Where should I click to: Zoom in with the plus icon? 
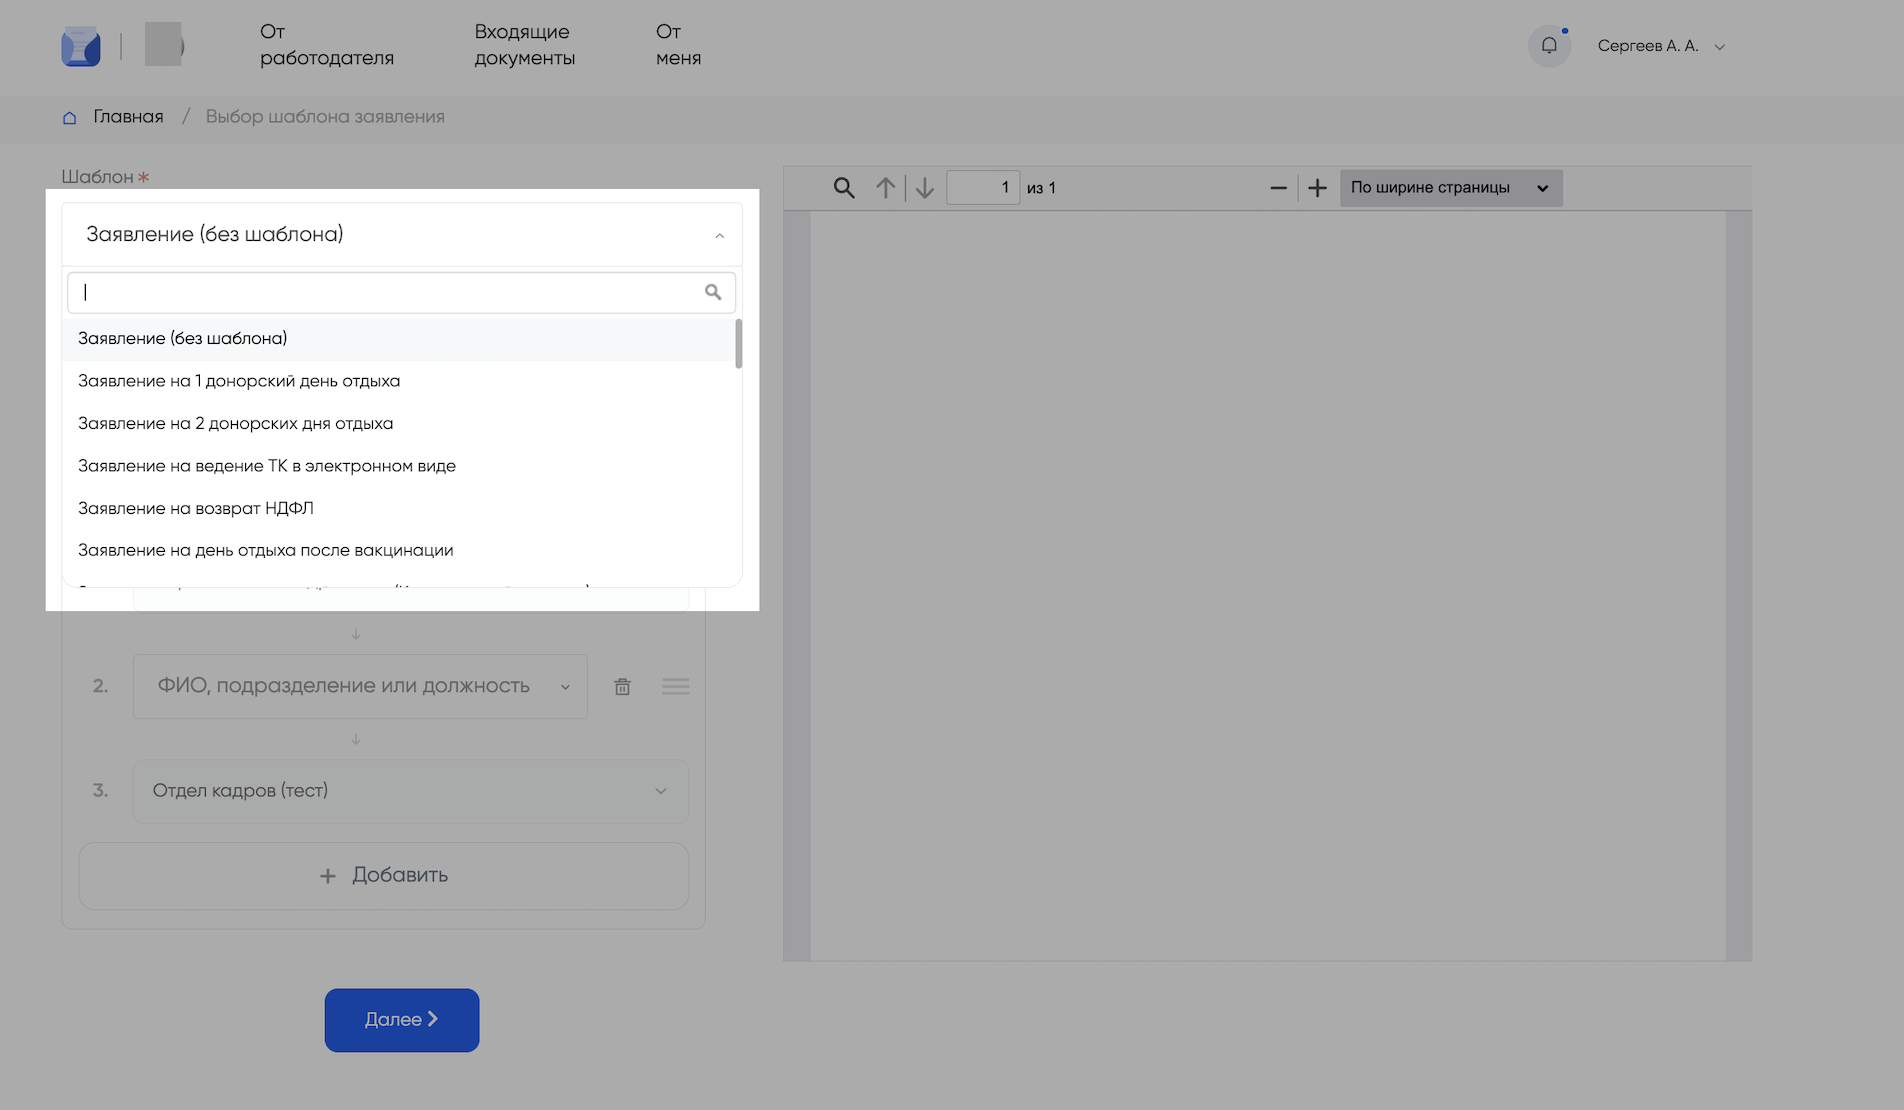1317,188
